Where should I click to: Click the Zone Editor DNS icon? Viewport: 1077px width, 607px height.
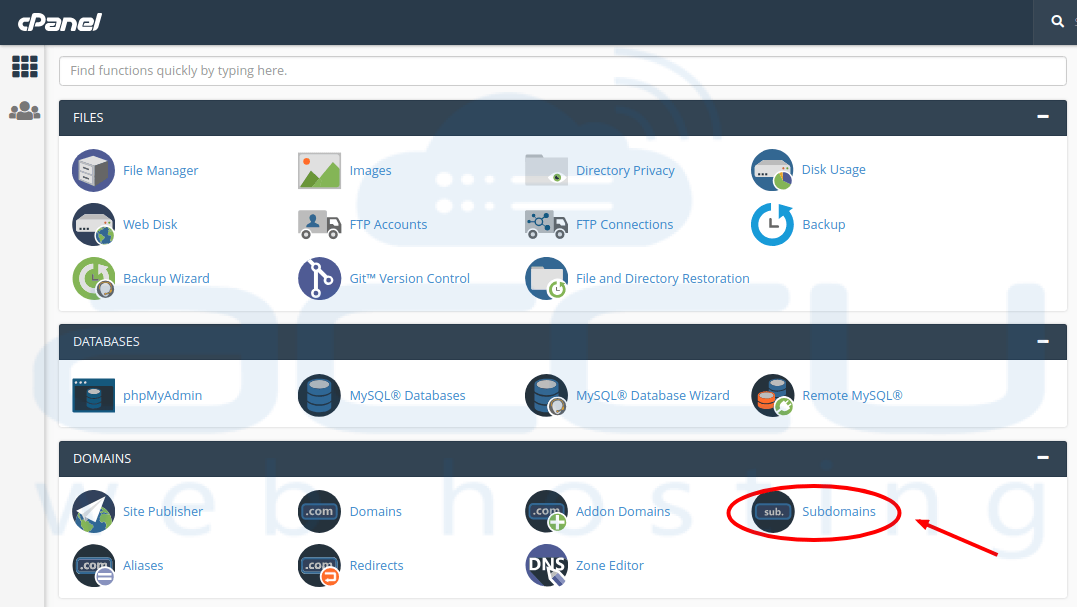(x=546, y=565)
